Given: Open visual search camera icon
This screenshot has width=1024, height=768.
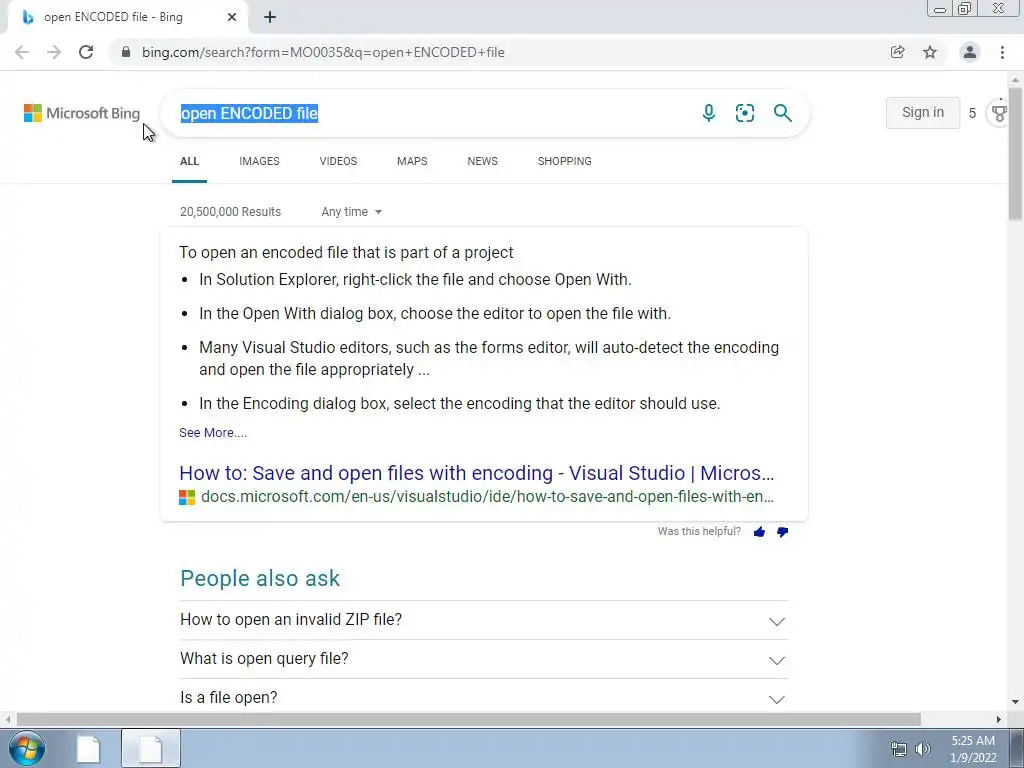Looking at the screenshot, I should (744, 113).
